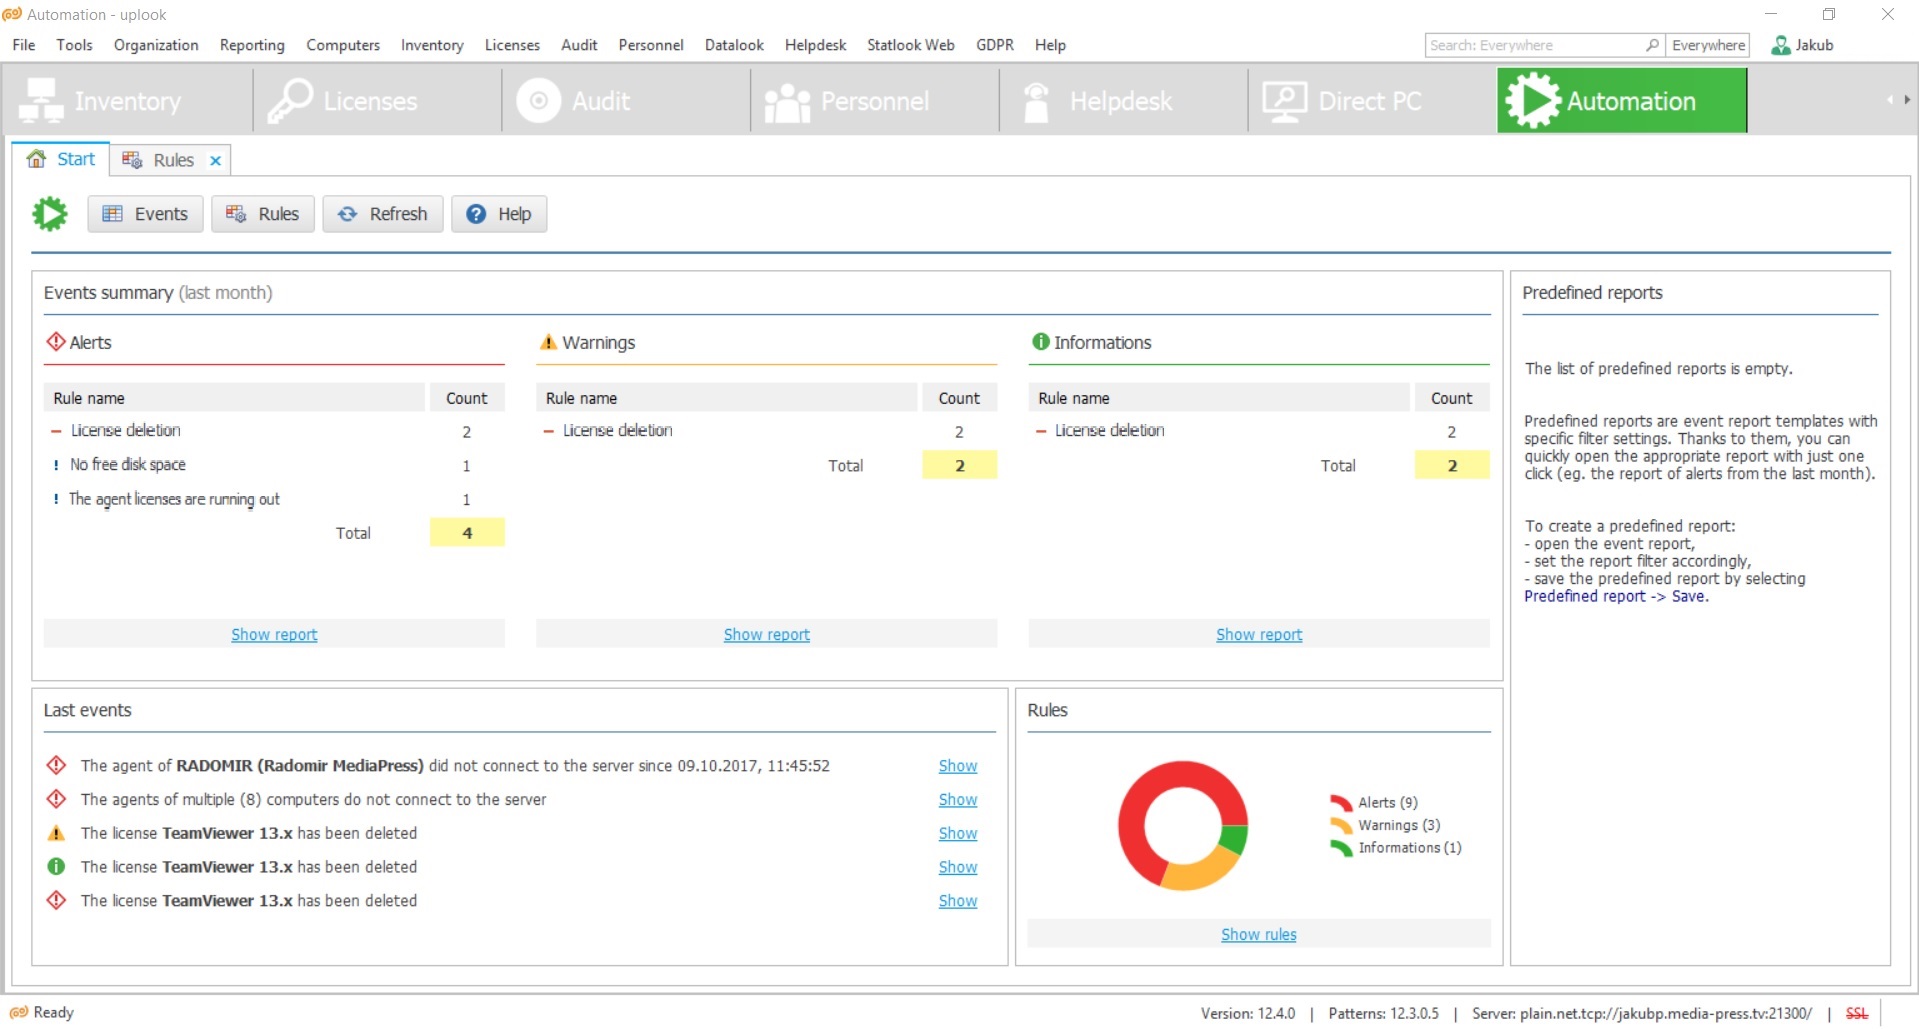Click the Alerts total count 4

tap(467, 533)
